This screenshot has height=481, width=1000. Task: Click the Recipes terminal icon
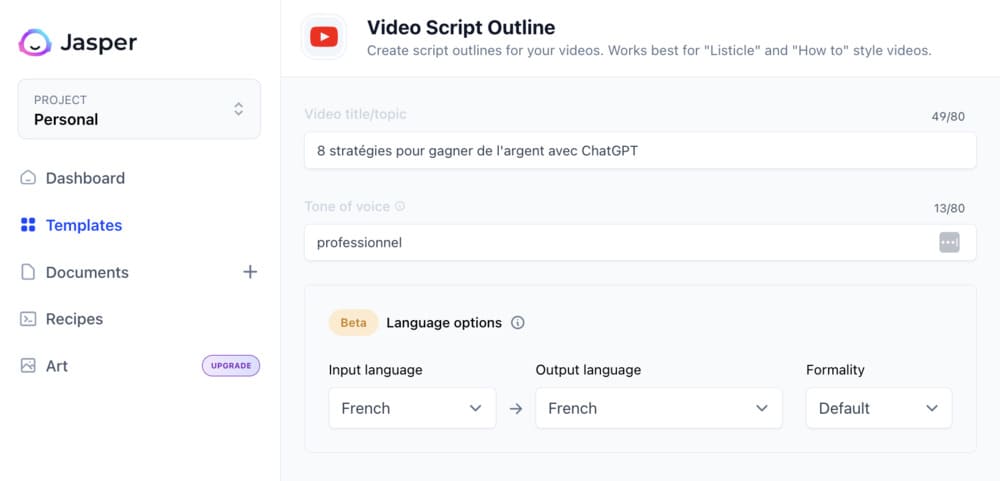[28, 319]
